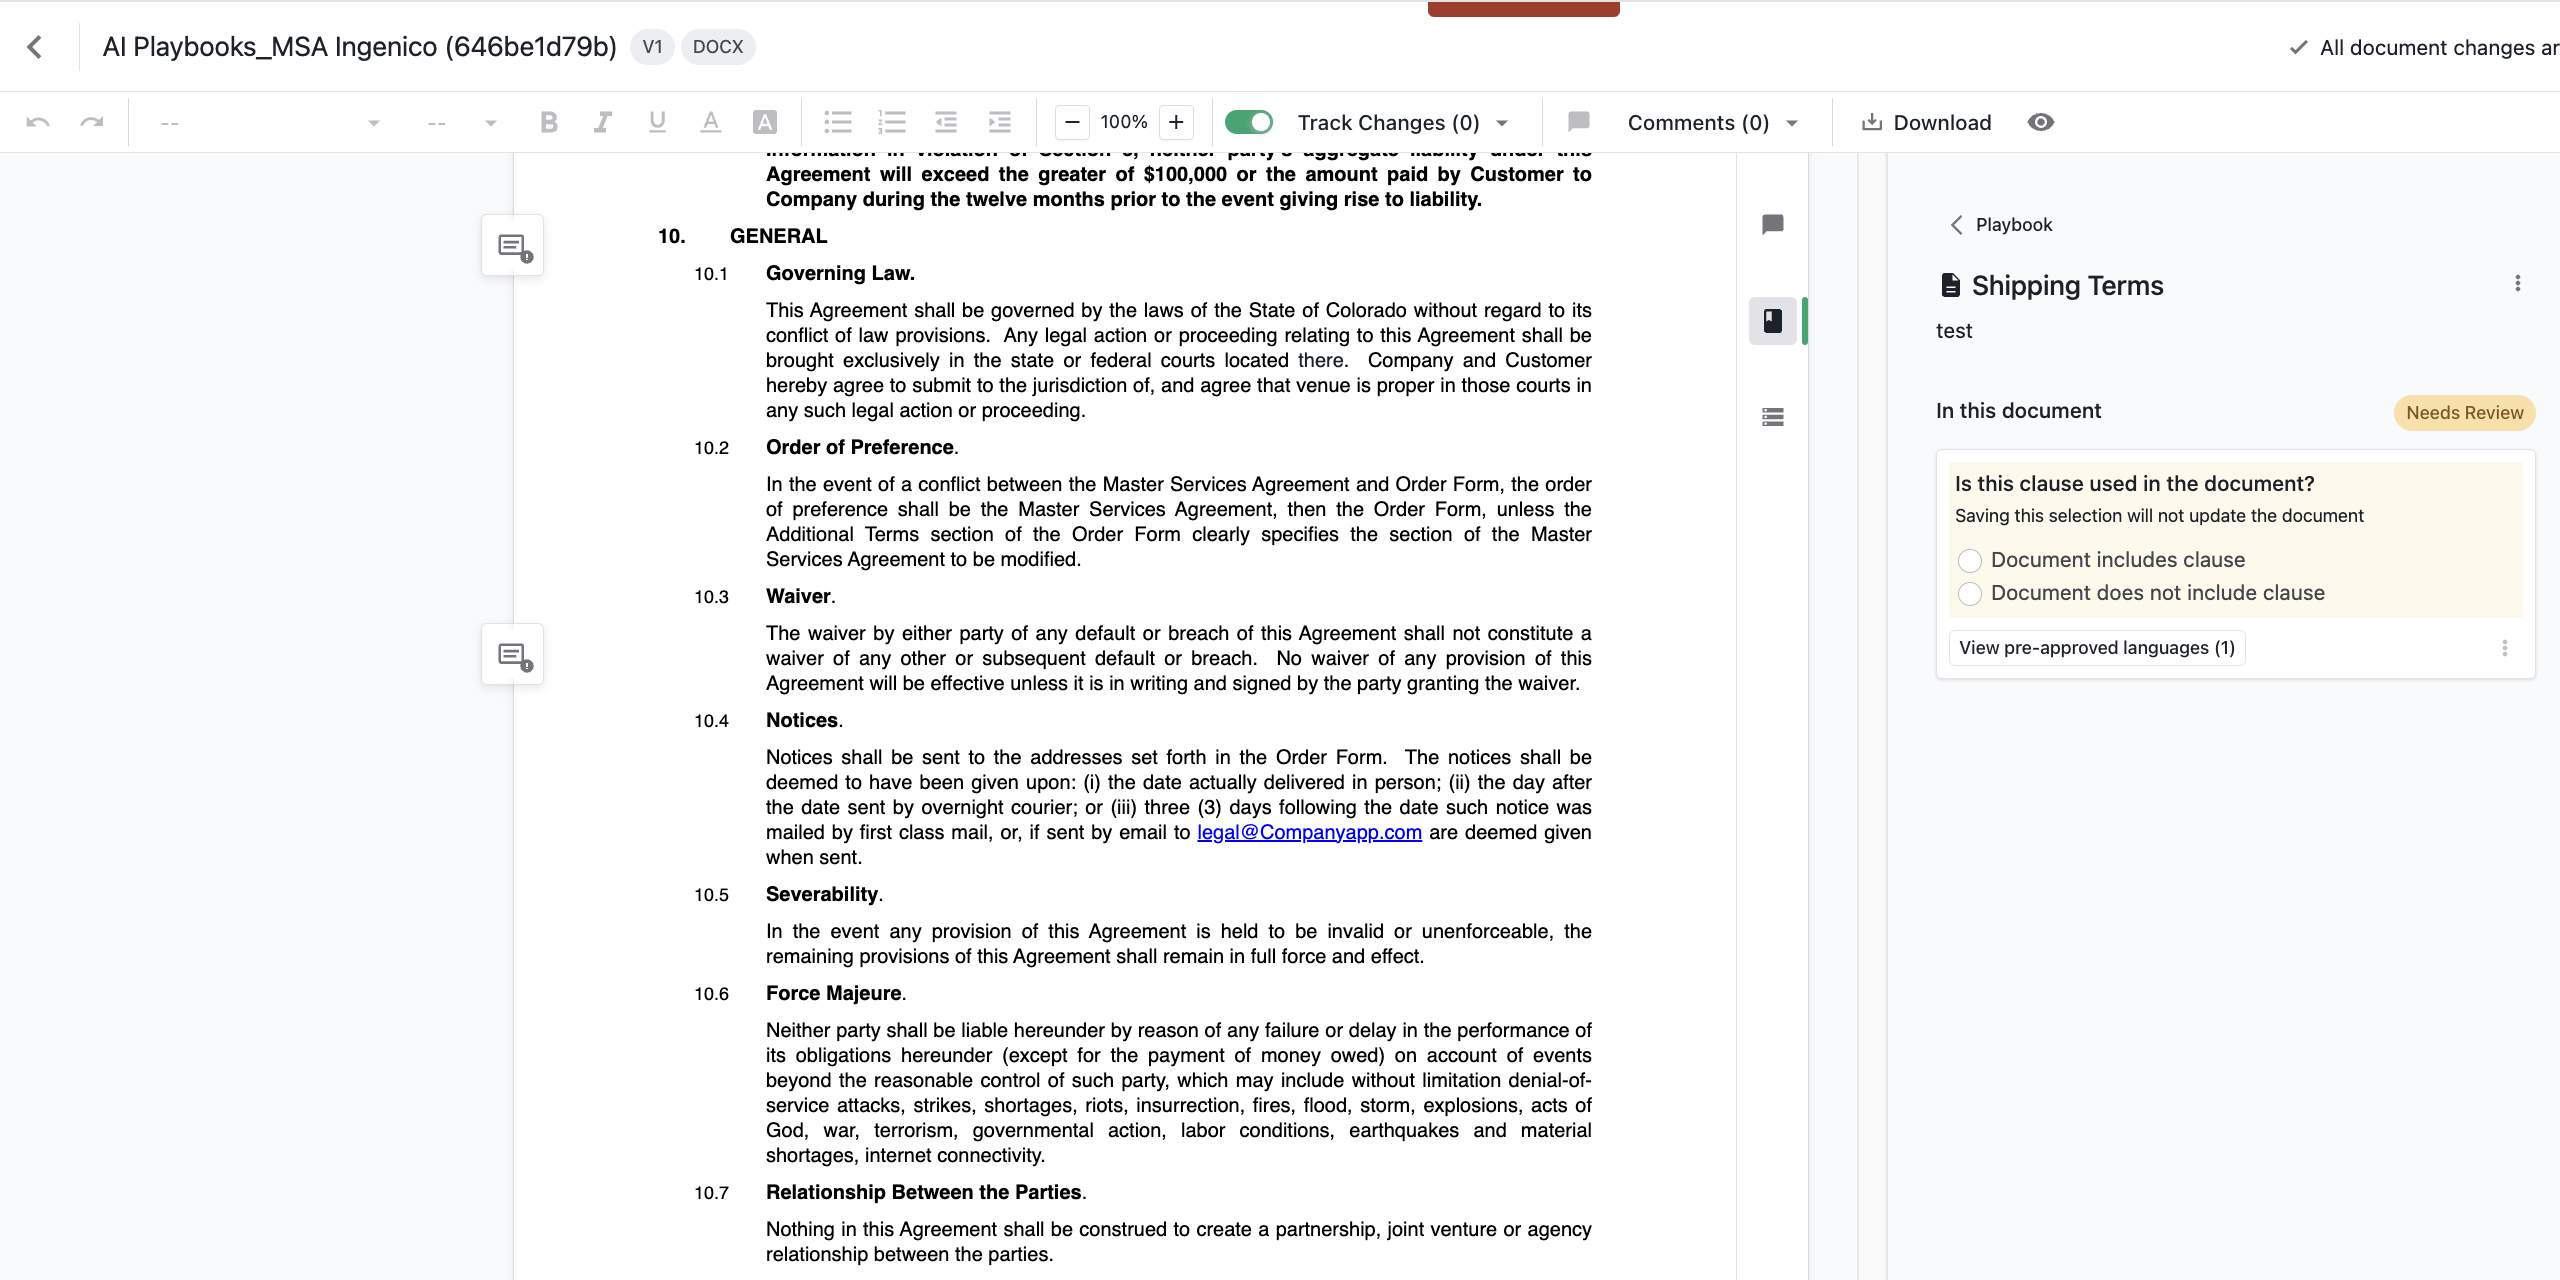Decrease paragraph indent

pos(946,122)
